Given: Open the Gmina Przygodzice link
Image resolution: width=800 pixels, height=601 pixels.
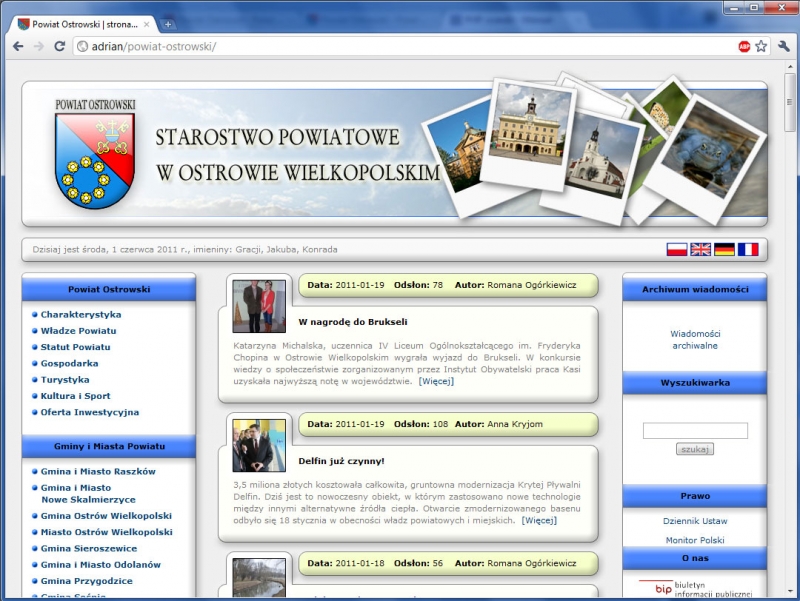Looking at the screenshot, I should tap(87, 581).
